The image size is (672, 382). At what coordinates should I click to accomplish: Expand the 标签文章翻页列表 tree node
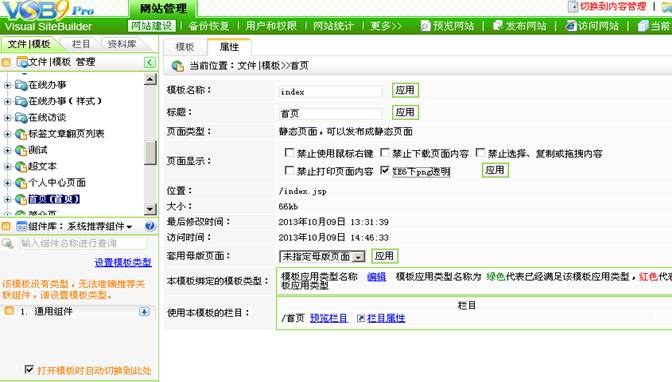[7, 134]
